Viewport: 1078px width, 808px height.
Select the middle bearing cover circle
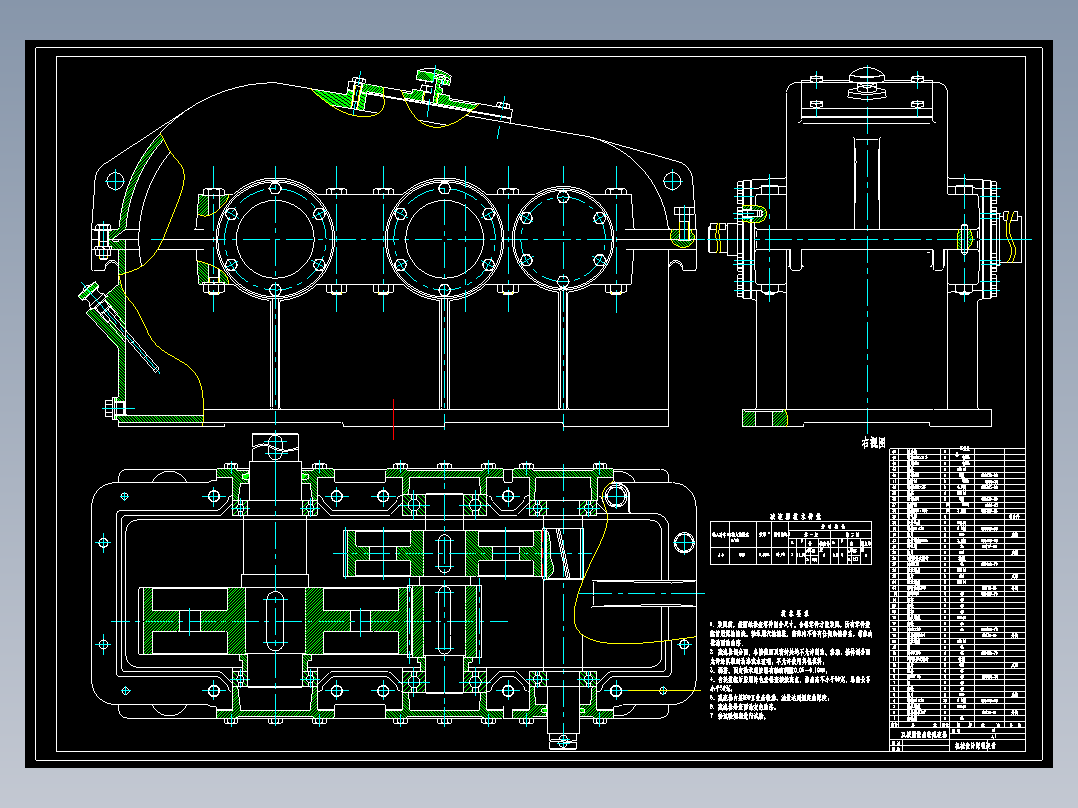444,239
